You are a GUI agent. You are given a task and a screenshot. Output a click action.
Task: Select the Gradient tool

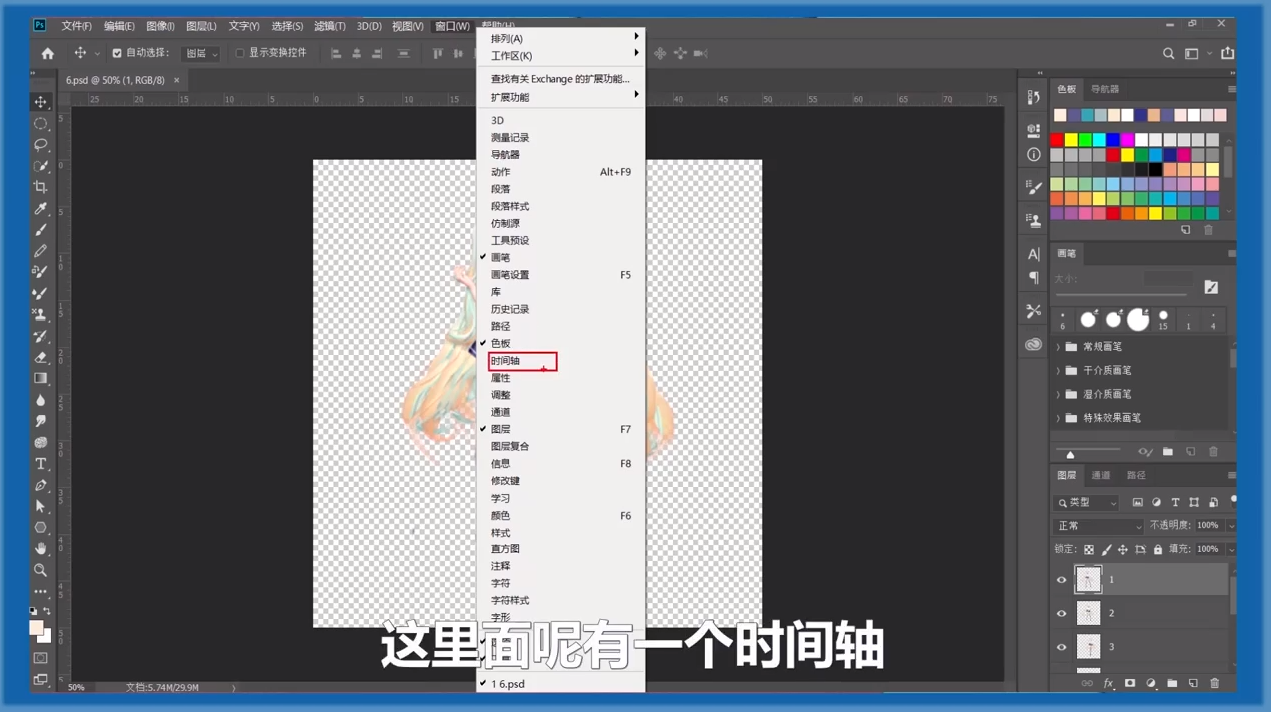(x=41, y=379)
